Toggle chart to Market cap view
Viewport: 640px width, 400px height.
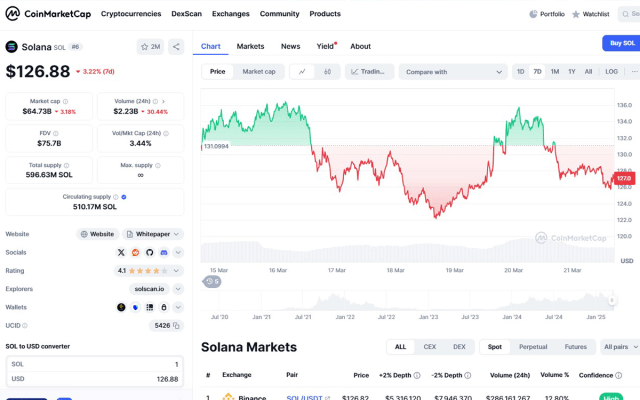click(x=259, y=72)
